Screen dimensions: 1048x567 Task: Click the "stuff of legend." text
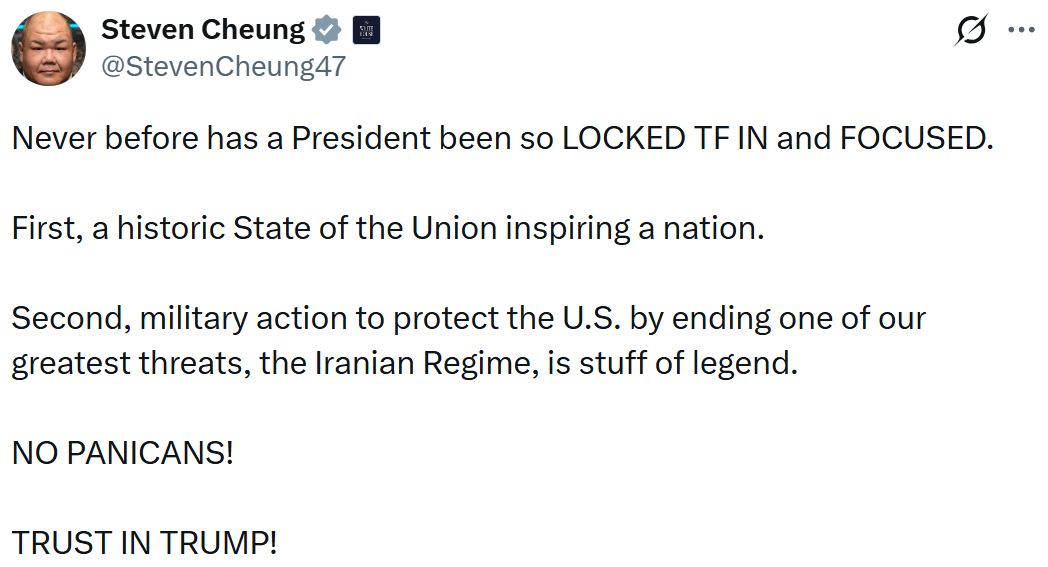pos(688,364)
